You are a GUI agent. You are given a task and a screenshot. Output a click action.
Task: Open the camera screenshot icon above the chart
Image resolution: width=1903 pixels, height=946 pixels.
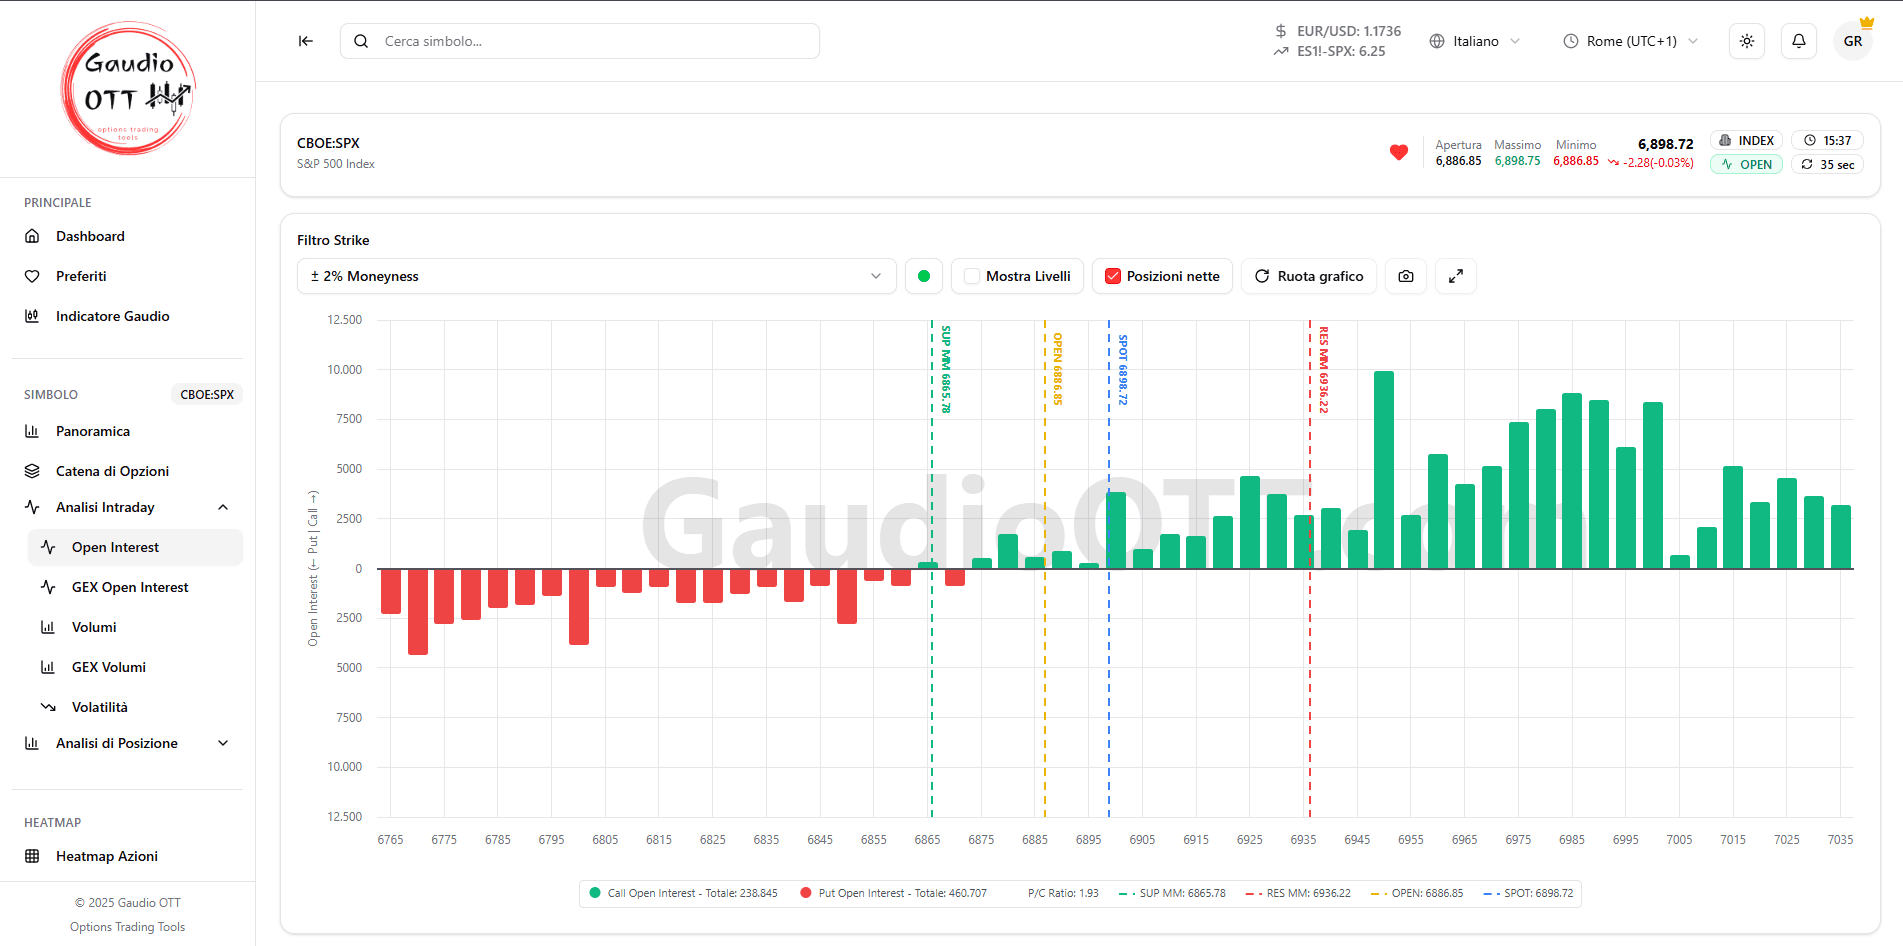pos(1405,276)
